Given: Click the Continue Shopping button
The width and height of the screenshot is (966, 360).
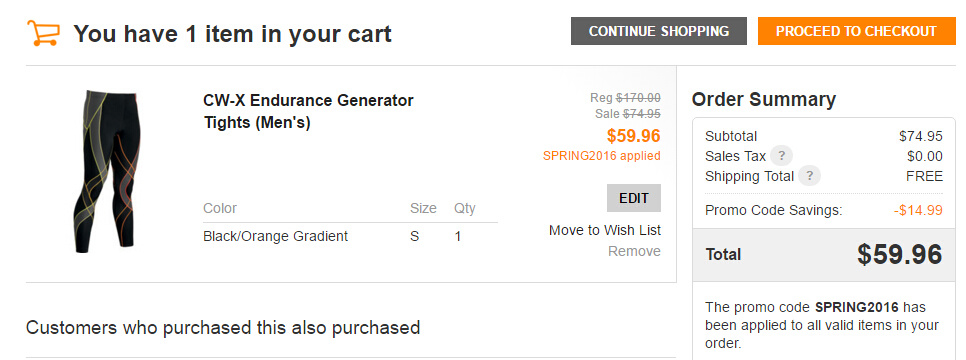Looking at the screenshot, I should [x=659, y=31].
